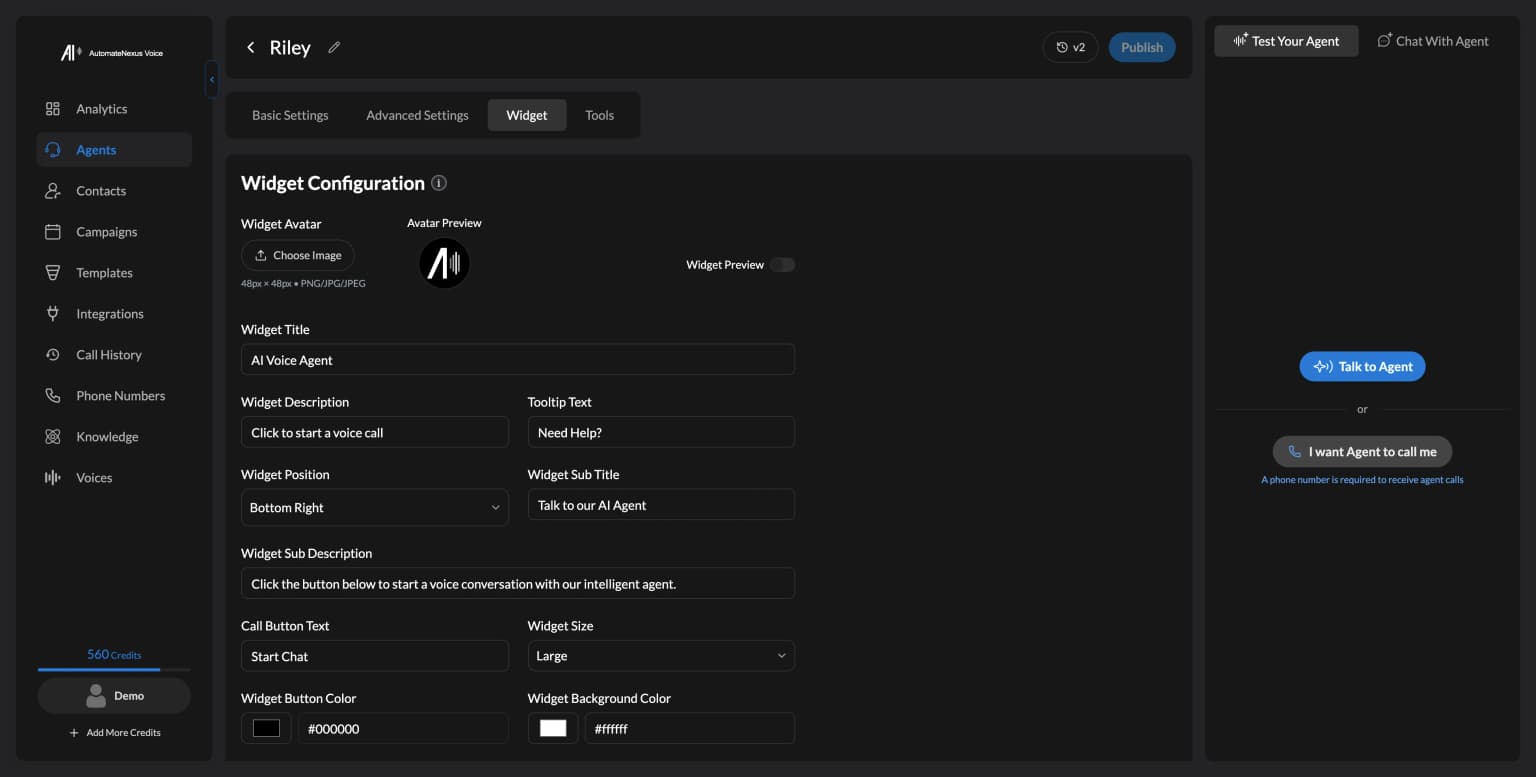Click the Phone Numbers handset icon
1536x777 pixels.
pos(53,396)
